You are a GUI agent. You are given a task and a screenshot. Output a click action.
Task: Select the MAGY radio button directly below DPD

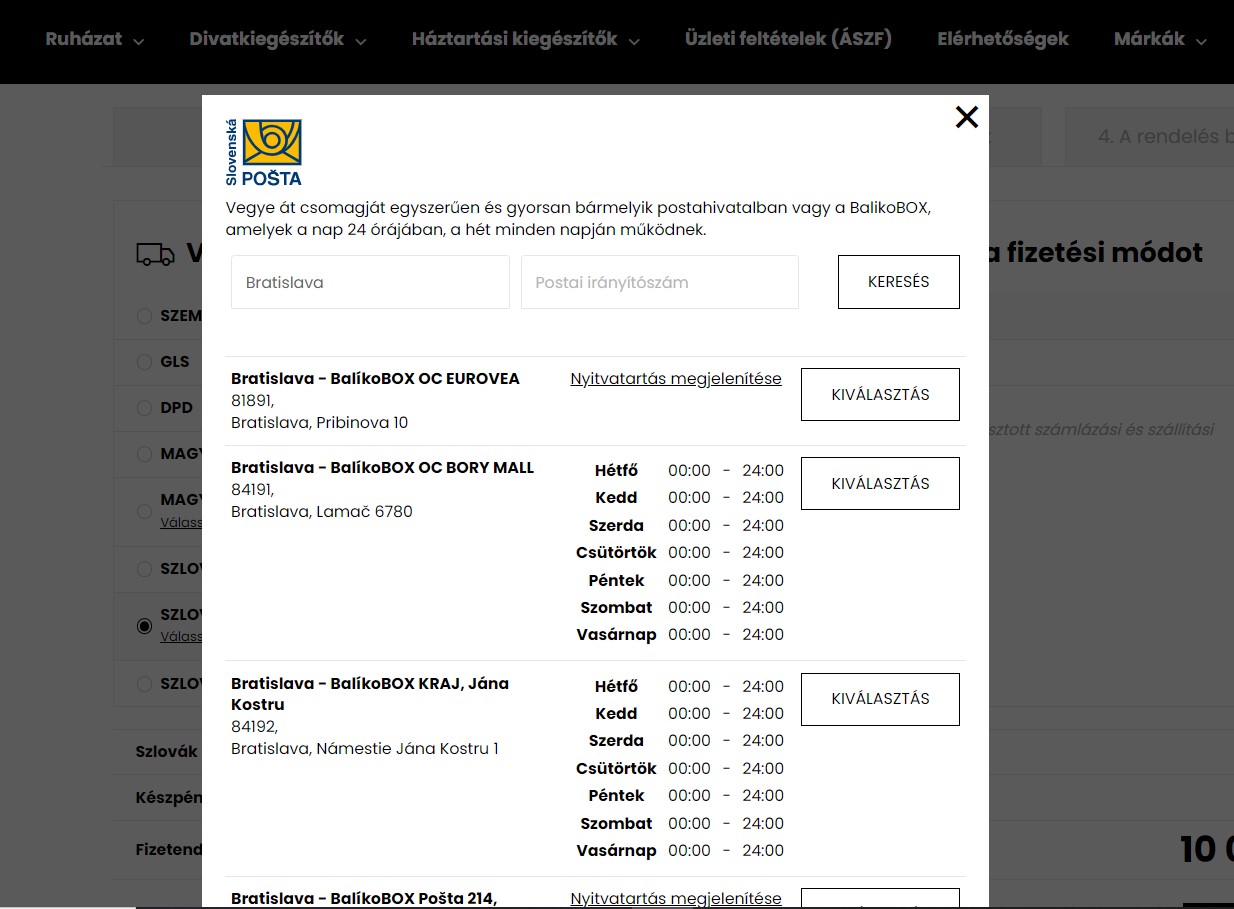coord(144,454)
